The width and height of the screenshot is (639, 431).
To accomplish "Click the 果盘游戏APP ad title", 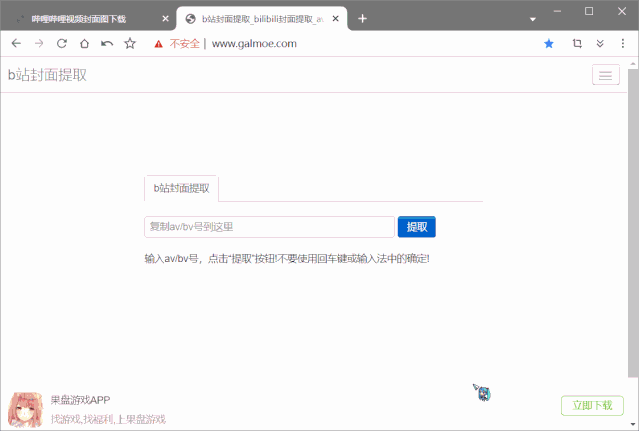I will click(80, 400).
